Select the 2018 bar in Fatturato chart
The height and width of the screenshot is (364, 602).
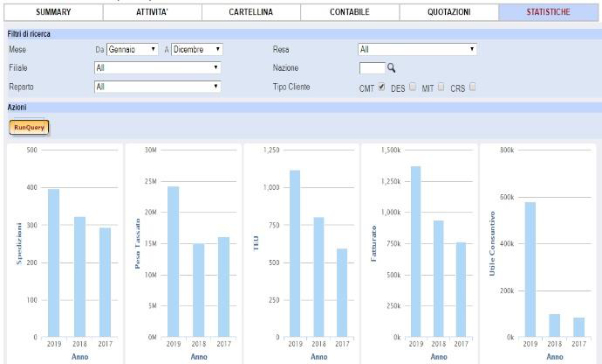pyautogui.click(x=438, y=279)
